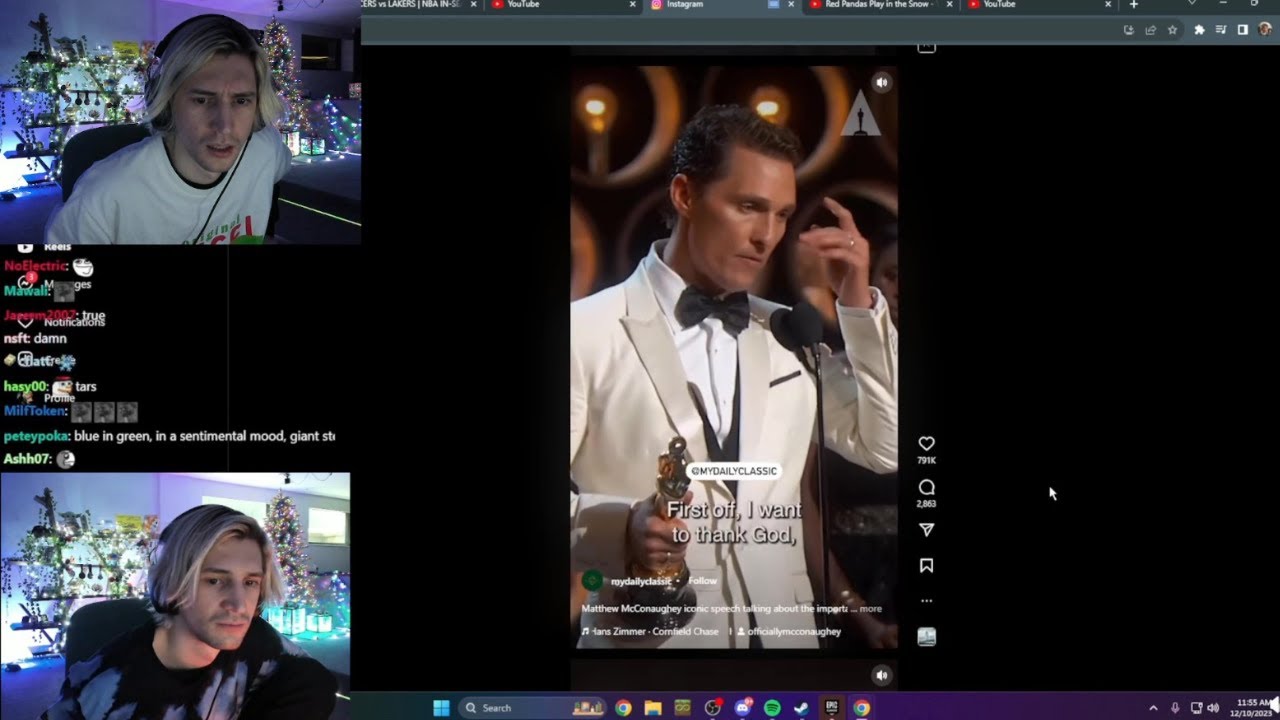1280x720 pixels.
Task: Click chat username MilfToken
Action: (x=35, y=411)
